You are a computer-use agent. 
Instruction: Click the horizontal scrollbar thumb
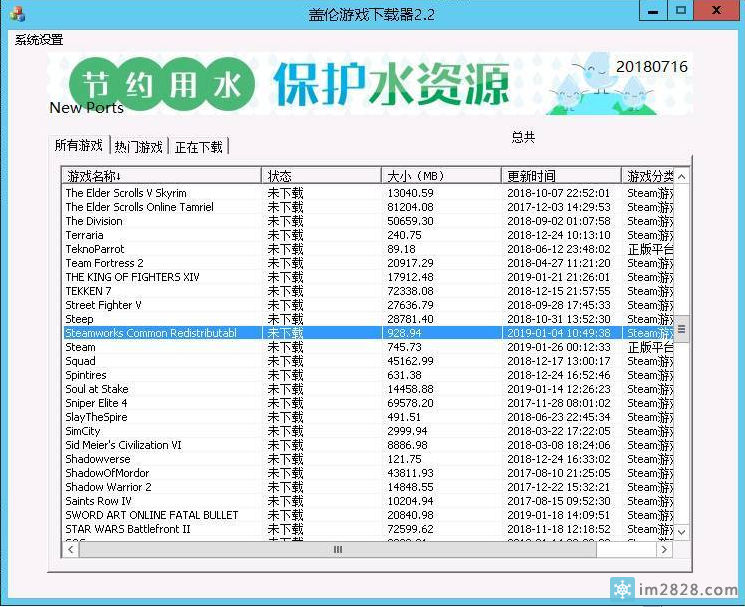pos(338,550)
